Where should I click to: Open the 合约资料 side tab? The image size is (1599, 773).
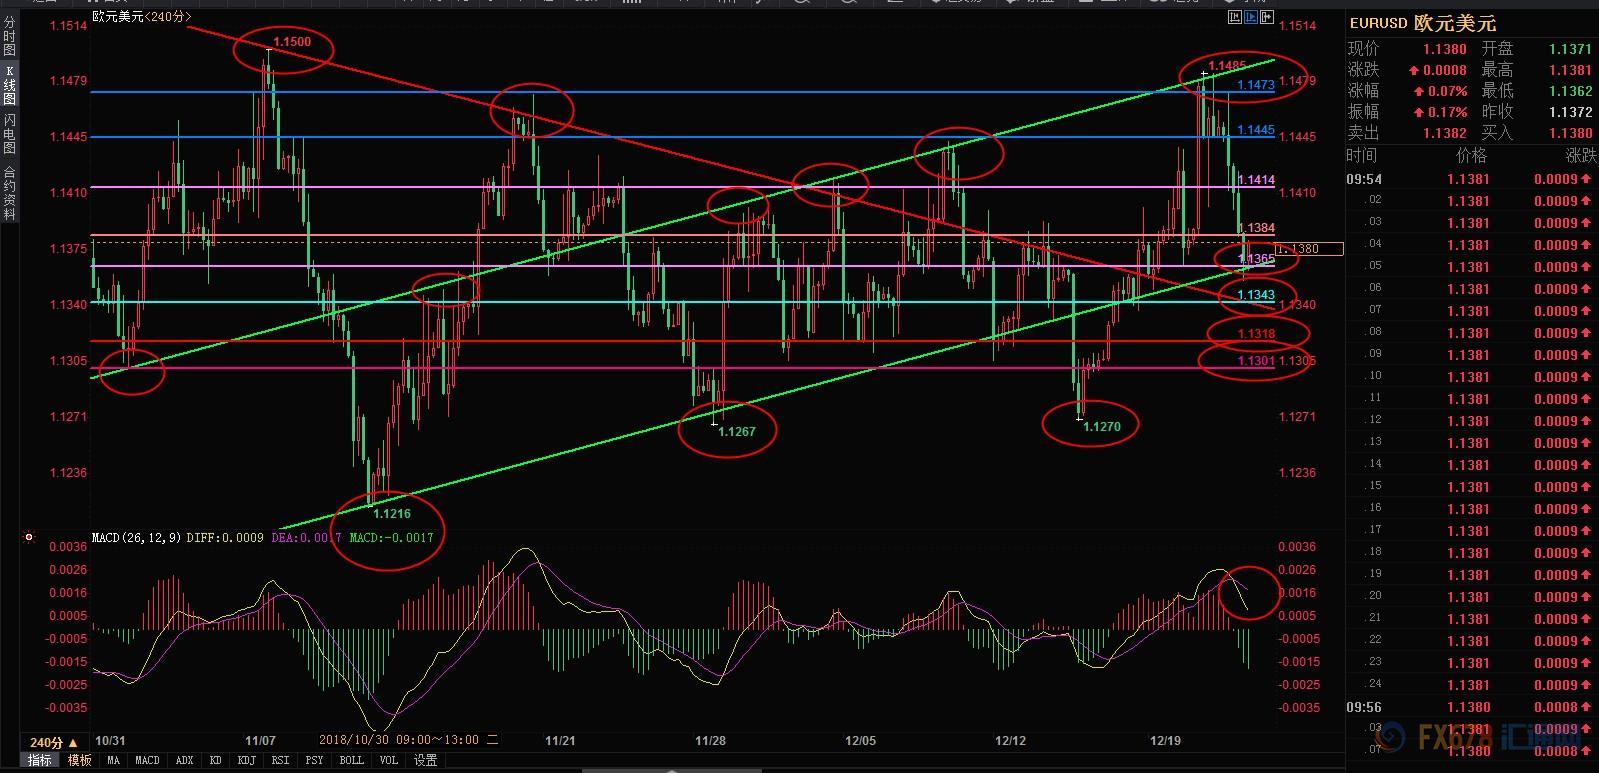point(9,192)
